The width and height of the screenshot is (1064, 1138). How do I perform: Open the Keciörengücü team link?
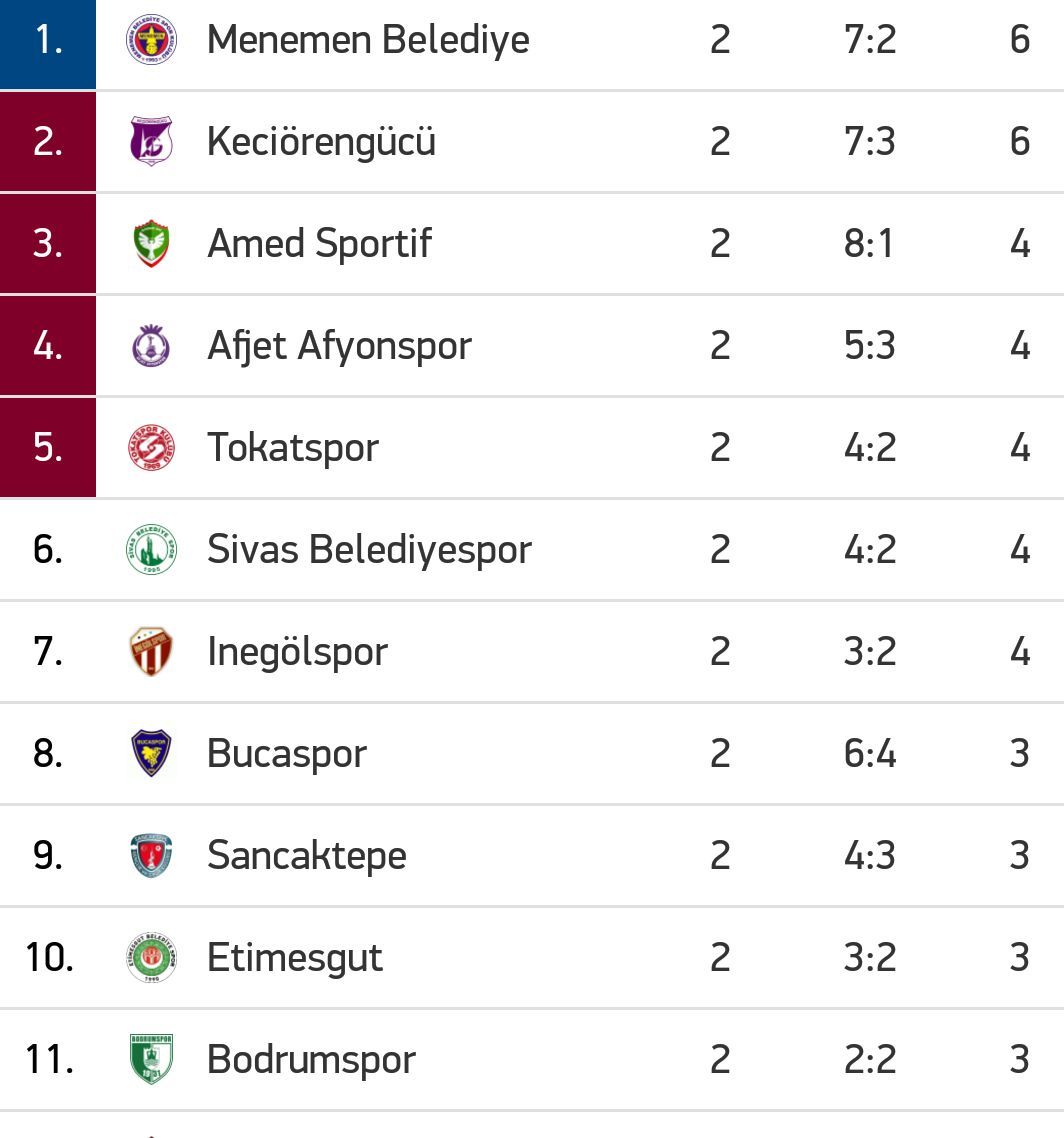click(321, 141)
